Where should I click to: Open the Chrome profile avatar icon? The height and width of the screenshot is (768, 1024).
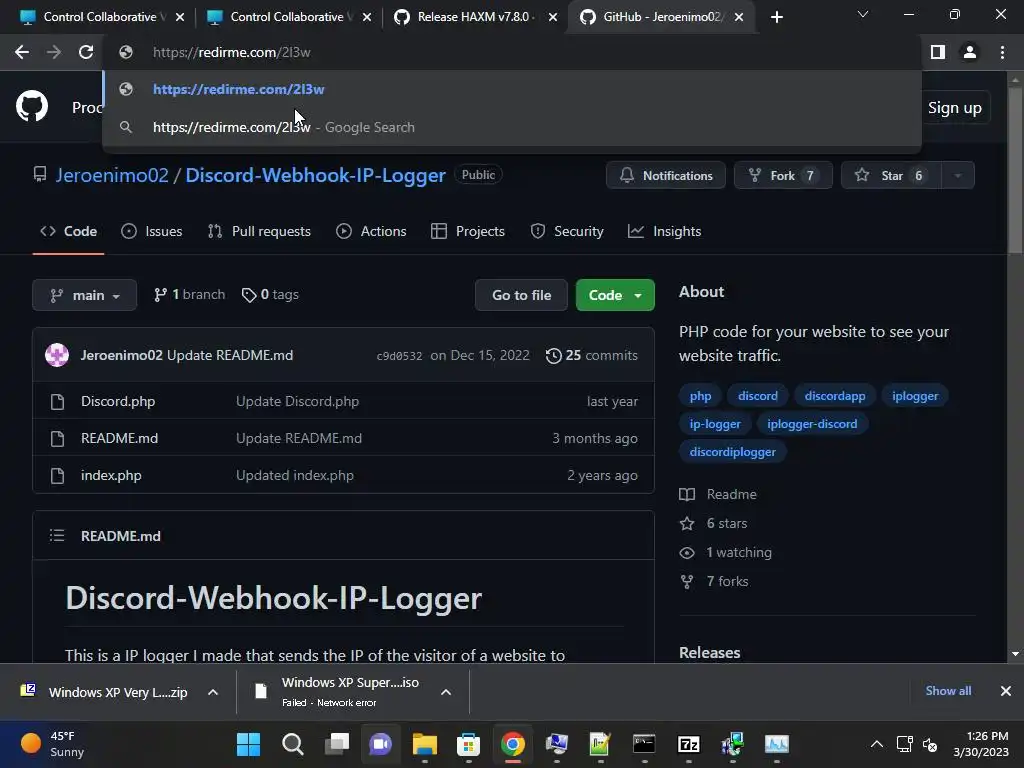pyautogui.click(x=970, y=52)
